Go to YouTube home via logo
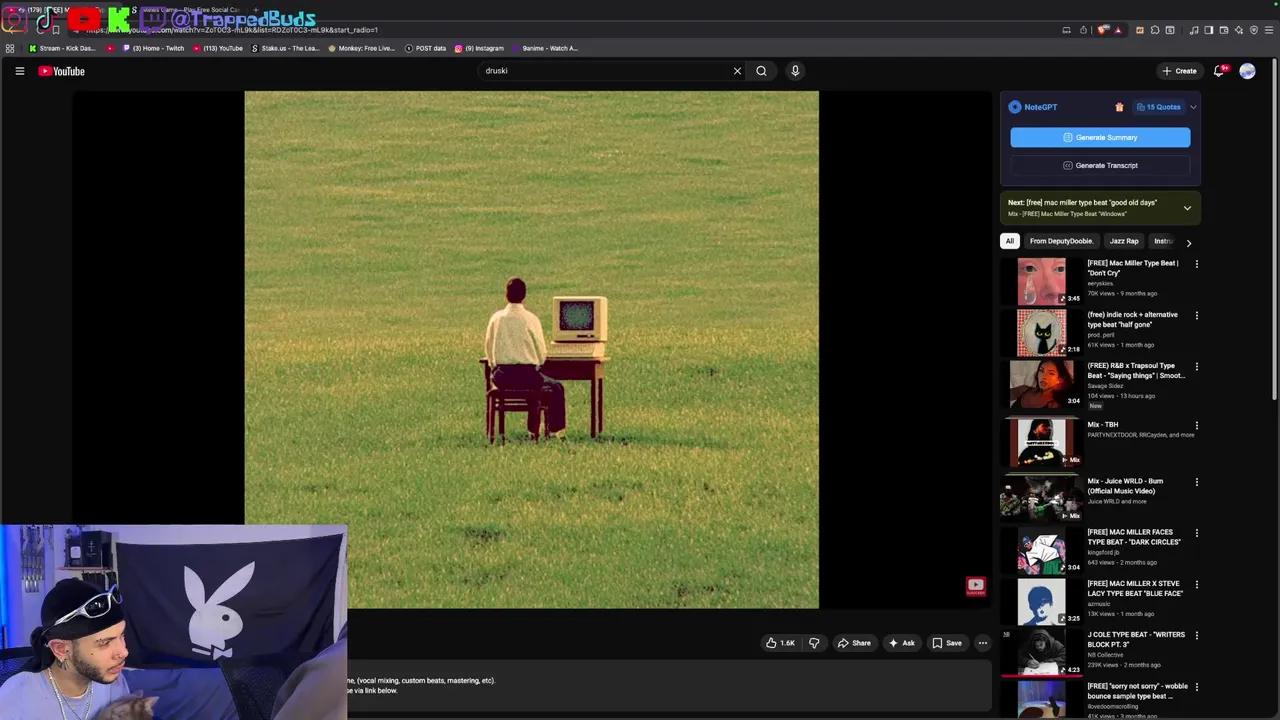This screenshot has width=1280, height=720. 62,71
